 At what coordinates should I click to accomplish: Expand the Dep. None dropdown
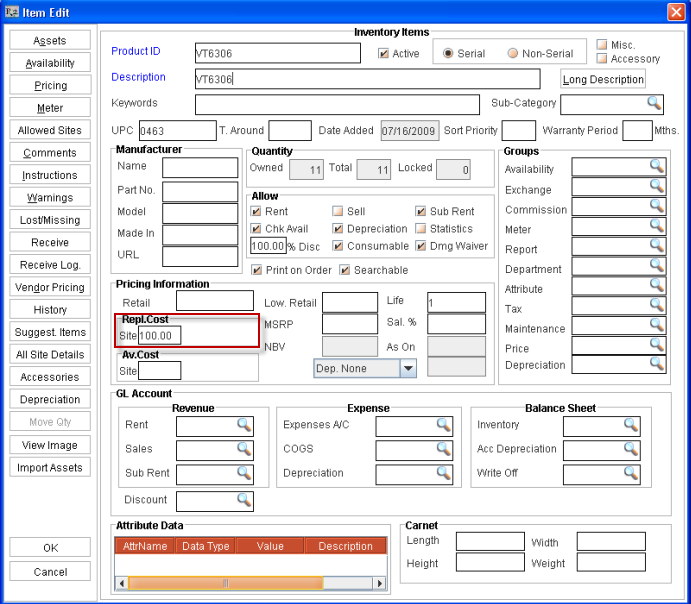(408, 368)
